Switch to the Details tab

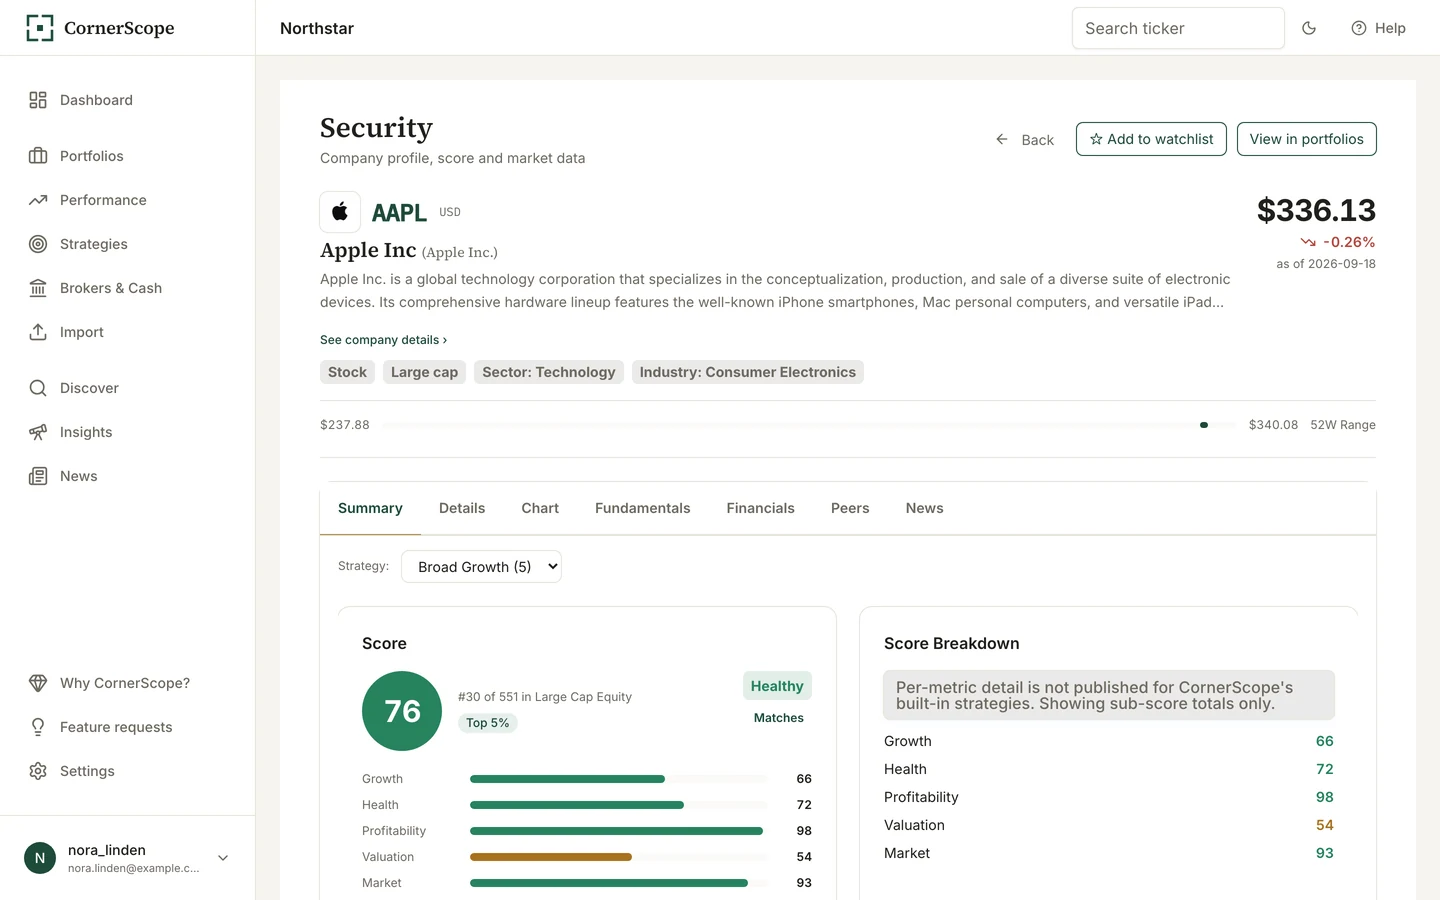(x=462, y=508)
